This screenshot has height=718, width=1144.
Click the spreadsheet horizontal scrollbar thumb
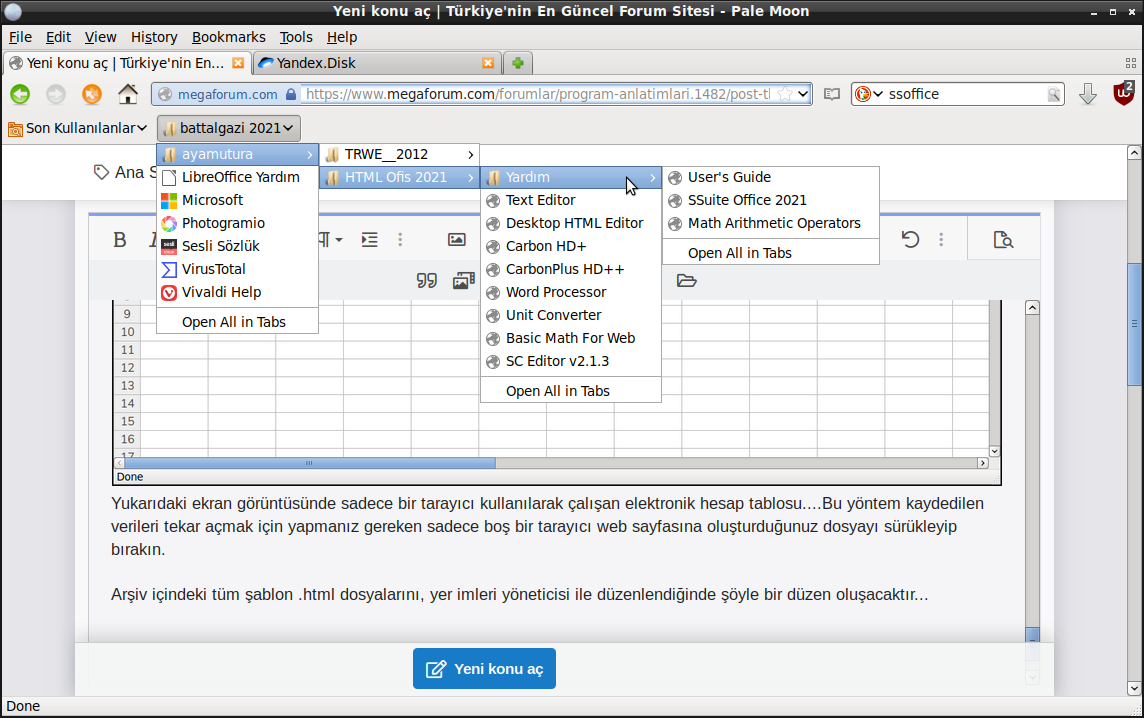(x=310, y=463)
